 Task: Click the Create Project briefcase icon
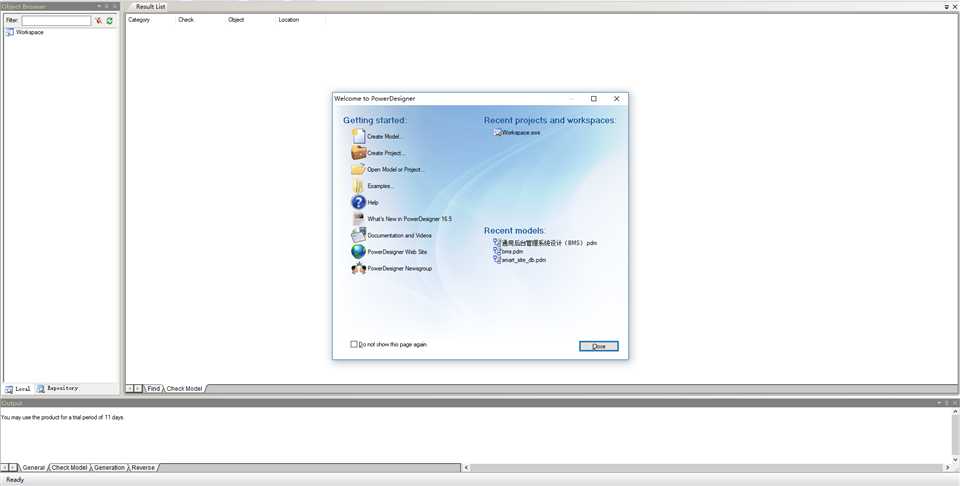click(359, 152)
